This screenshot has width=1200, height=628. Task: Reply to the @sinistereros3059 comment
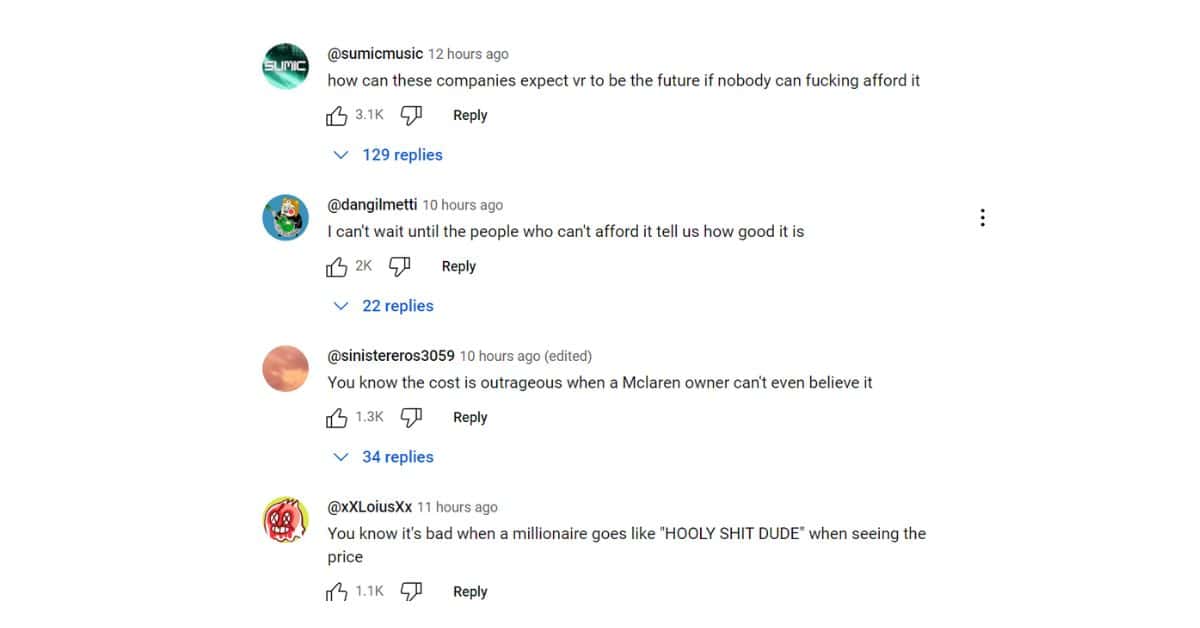470,417
